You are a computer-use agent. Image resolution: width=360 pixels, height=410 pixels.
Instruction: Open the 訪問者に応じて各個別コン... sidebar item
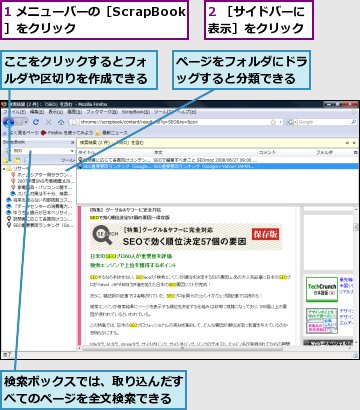39,219
